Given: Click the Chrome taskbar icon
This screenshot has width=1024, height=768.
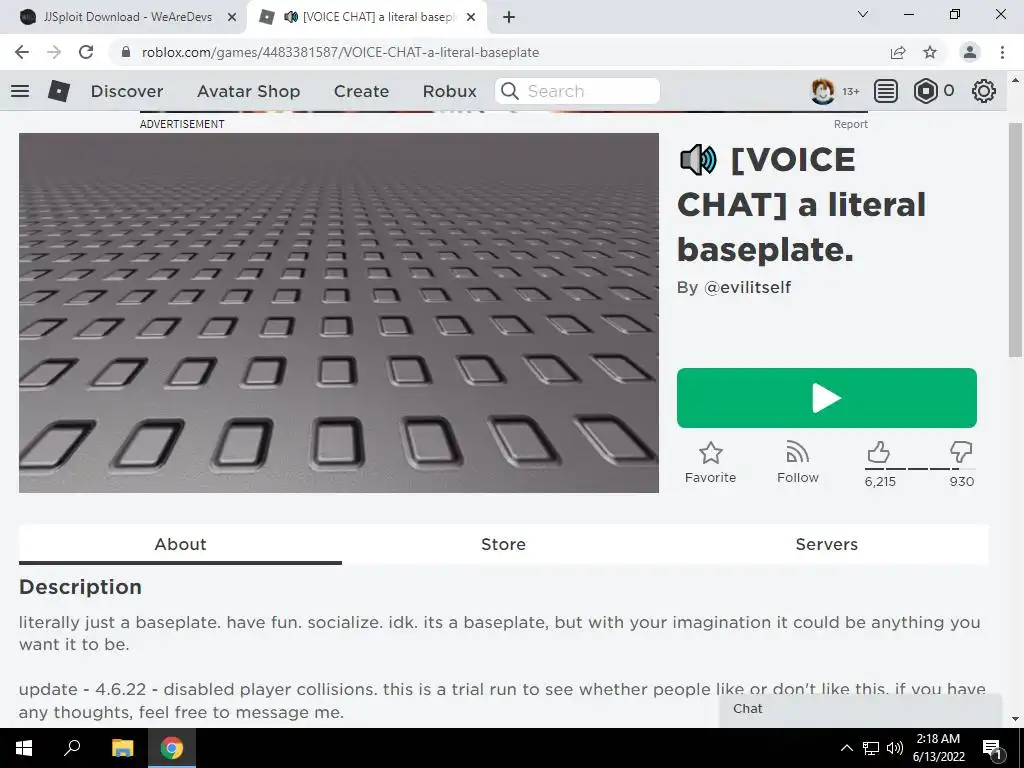Looking at the screenshot, I should (x=172, y=748).
